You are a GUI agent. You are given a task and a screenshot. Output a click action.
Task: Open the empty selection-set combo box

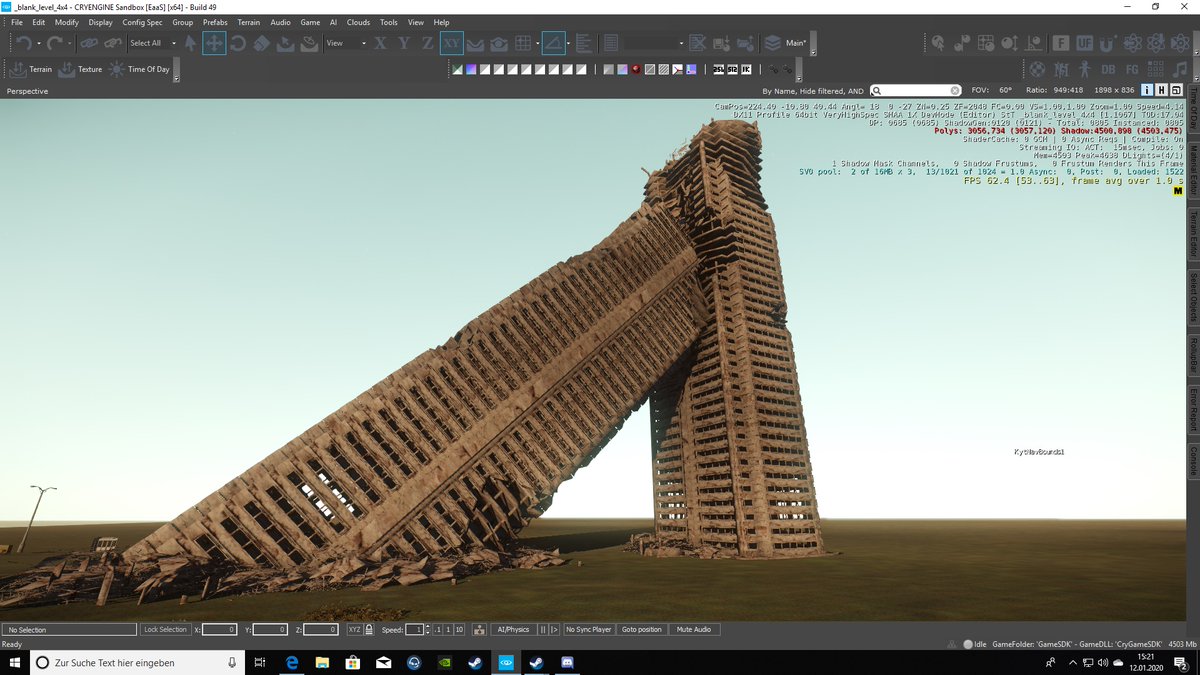654,43
